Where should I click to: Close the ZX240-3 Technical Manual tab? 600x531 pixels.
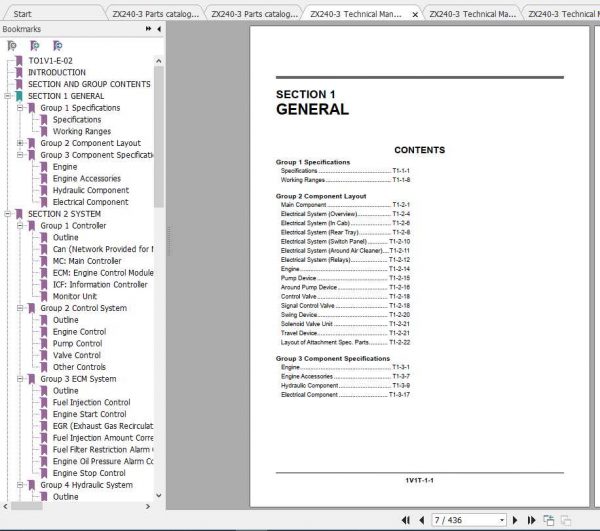[x=415, y=15]
